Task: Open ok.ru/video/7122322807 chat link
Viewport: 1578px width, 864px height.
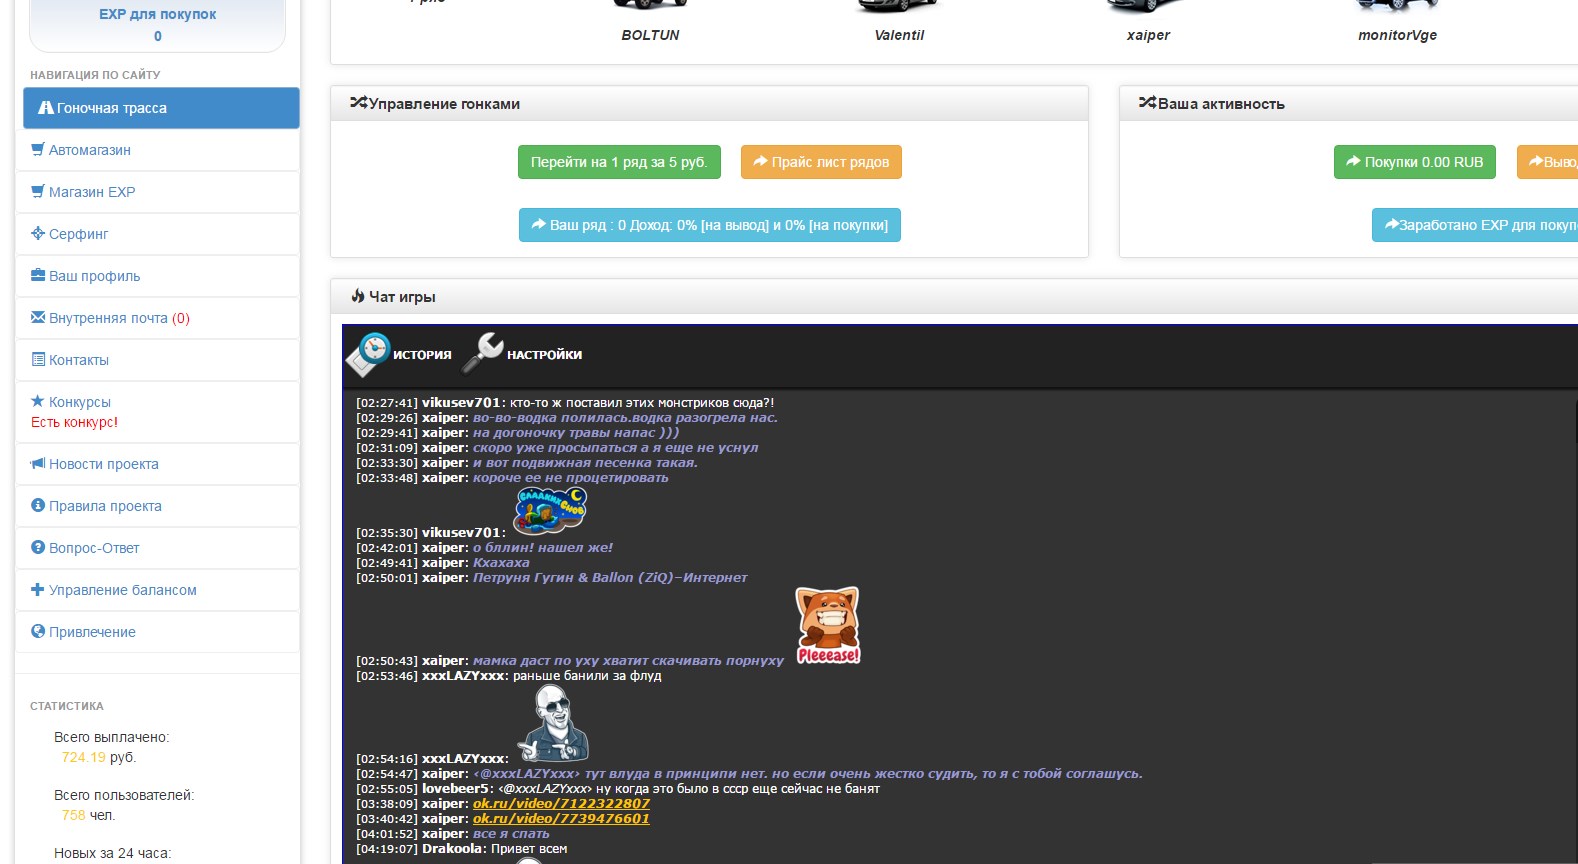Action: click(x=561, y=804)
